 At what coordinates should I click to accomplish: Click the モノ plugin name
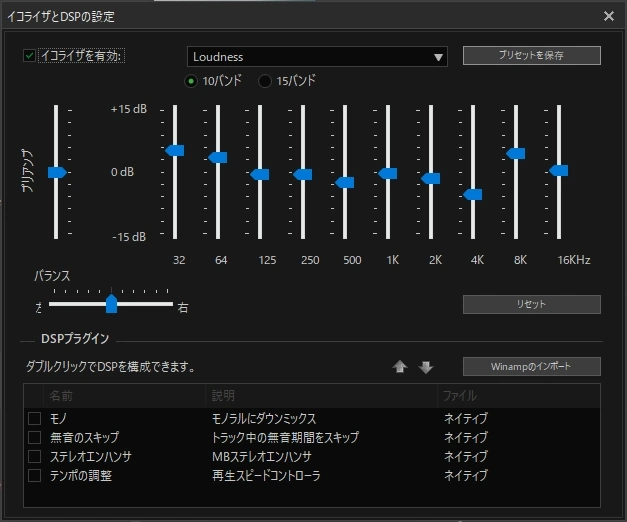(x=58, y=418)
